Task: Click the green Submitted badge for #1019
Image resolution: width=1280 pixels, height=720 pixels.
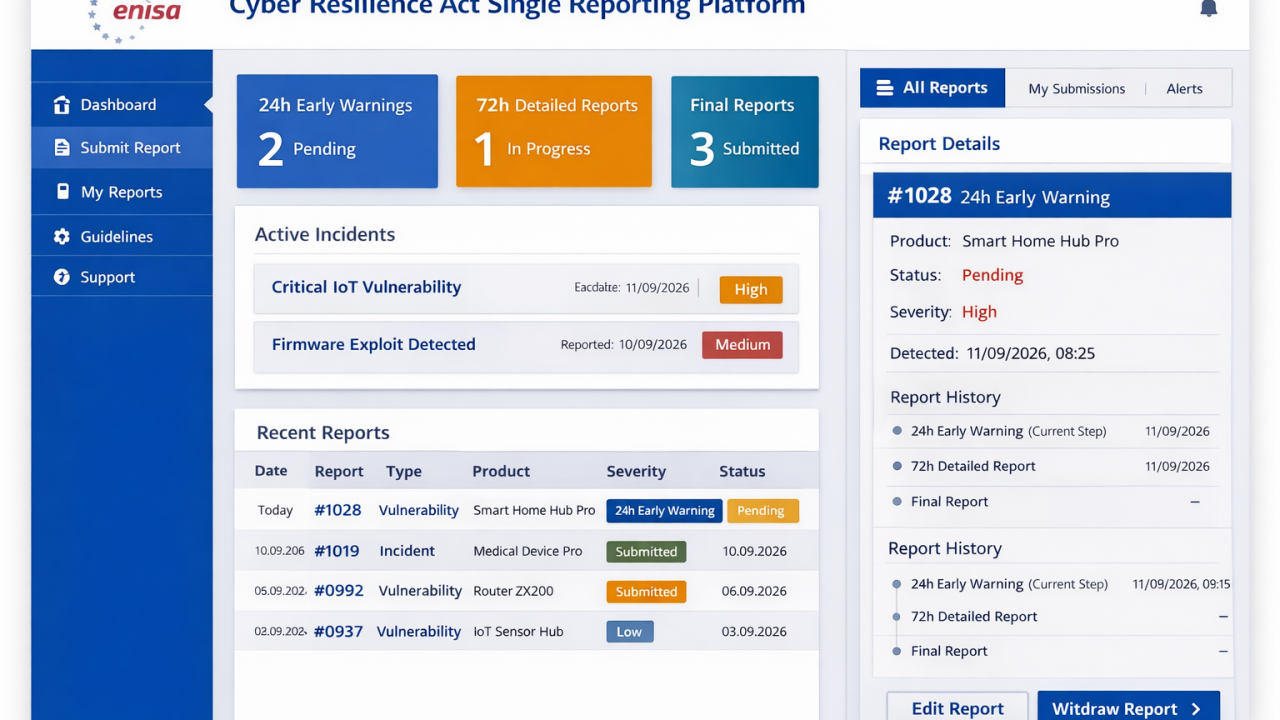Action: pyautogui.click(x=646, y=552)
